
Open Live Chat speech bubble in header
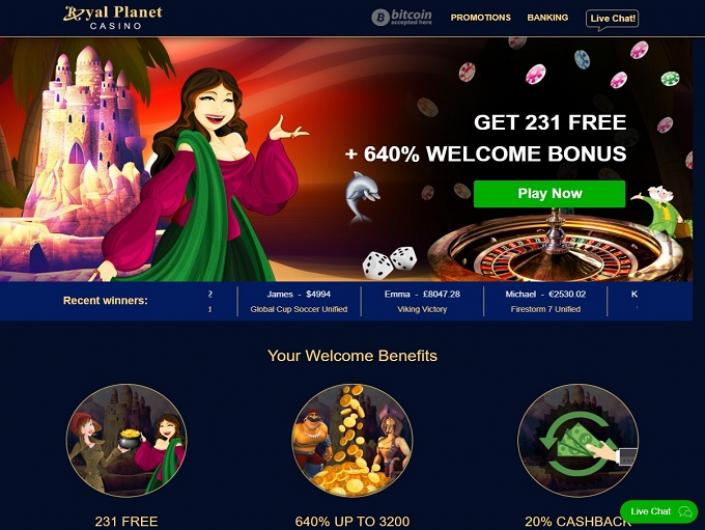[x=612, y=20]
